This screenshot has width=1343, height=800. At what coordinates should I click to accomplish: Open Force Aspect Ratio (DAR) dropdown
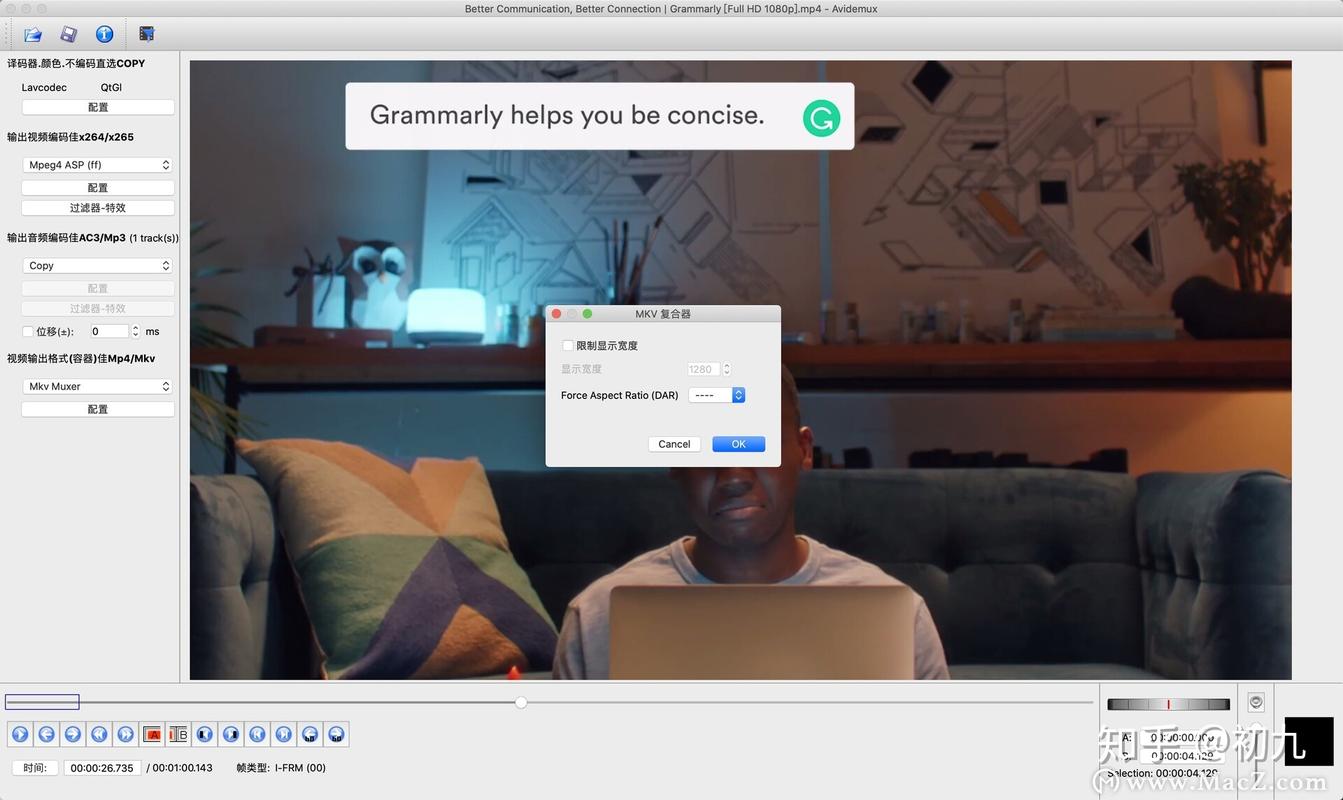coord(716,395)
